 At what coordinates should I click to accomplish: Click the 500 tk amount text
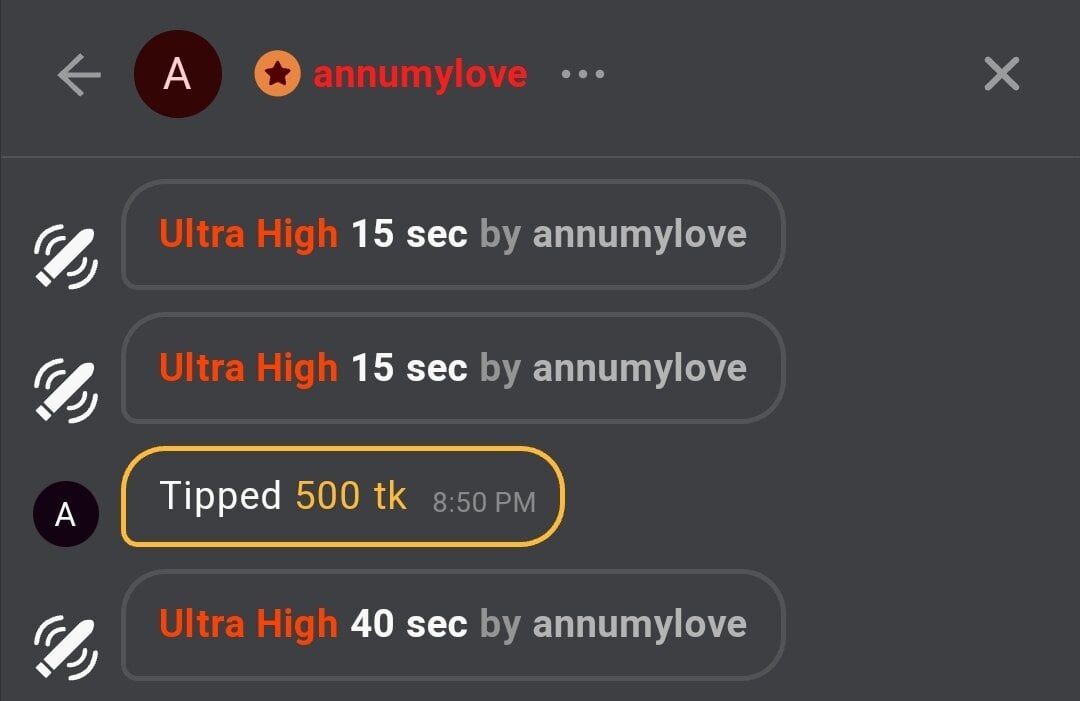pyautogui.click(x=351, y=496)
